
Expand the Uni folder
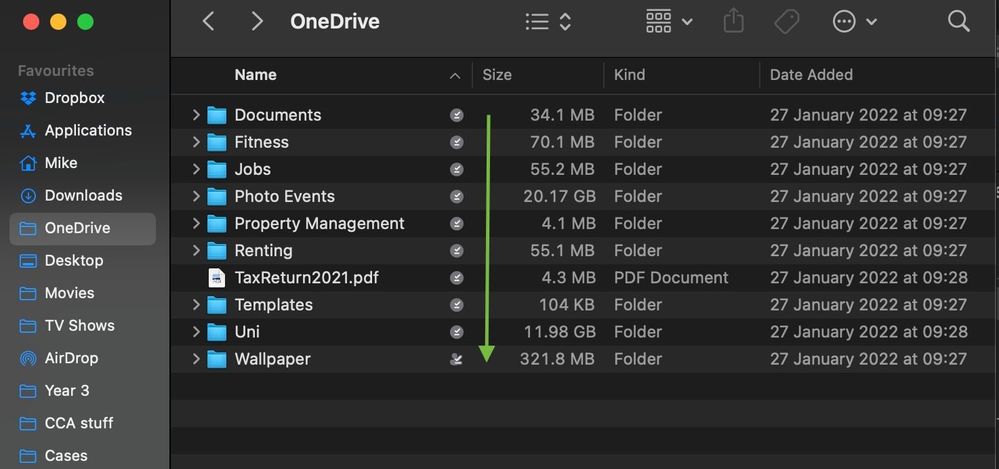(196, 332)
